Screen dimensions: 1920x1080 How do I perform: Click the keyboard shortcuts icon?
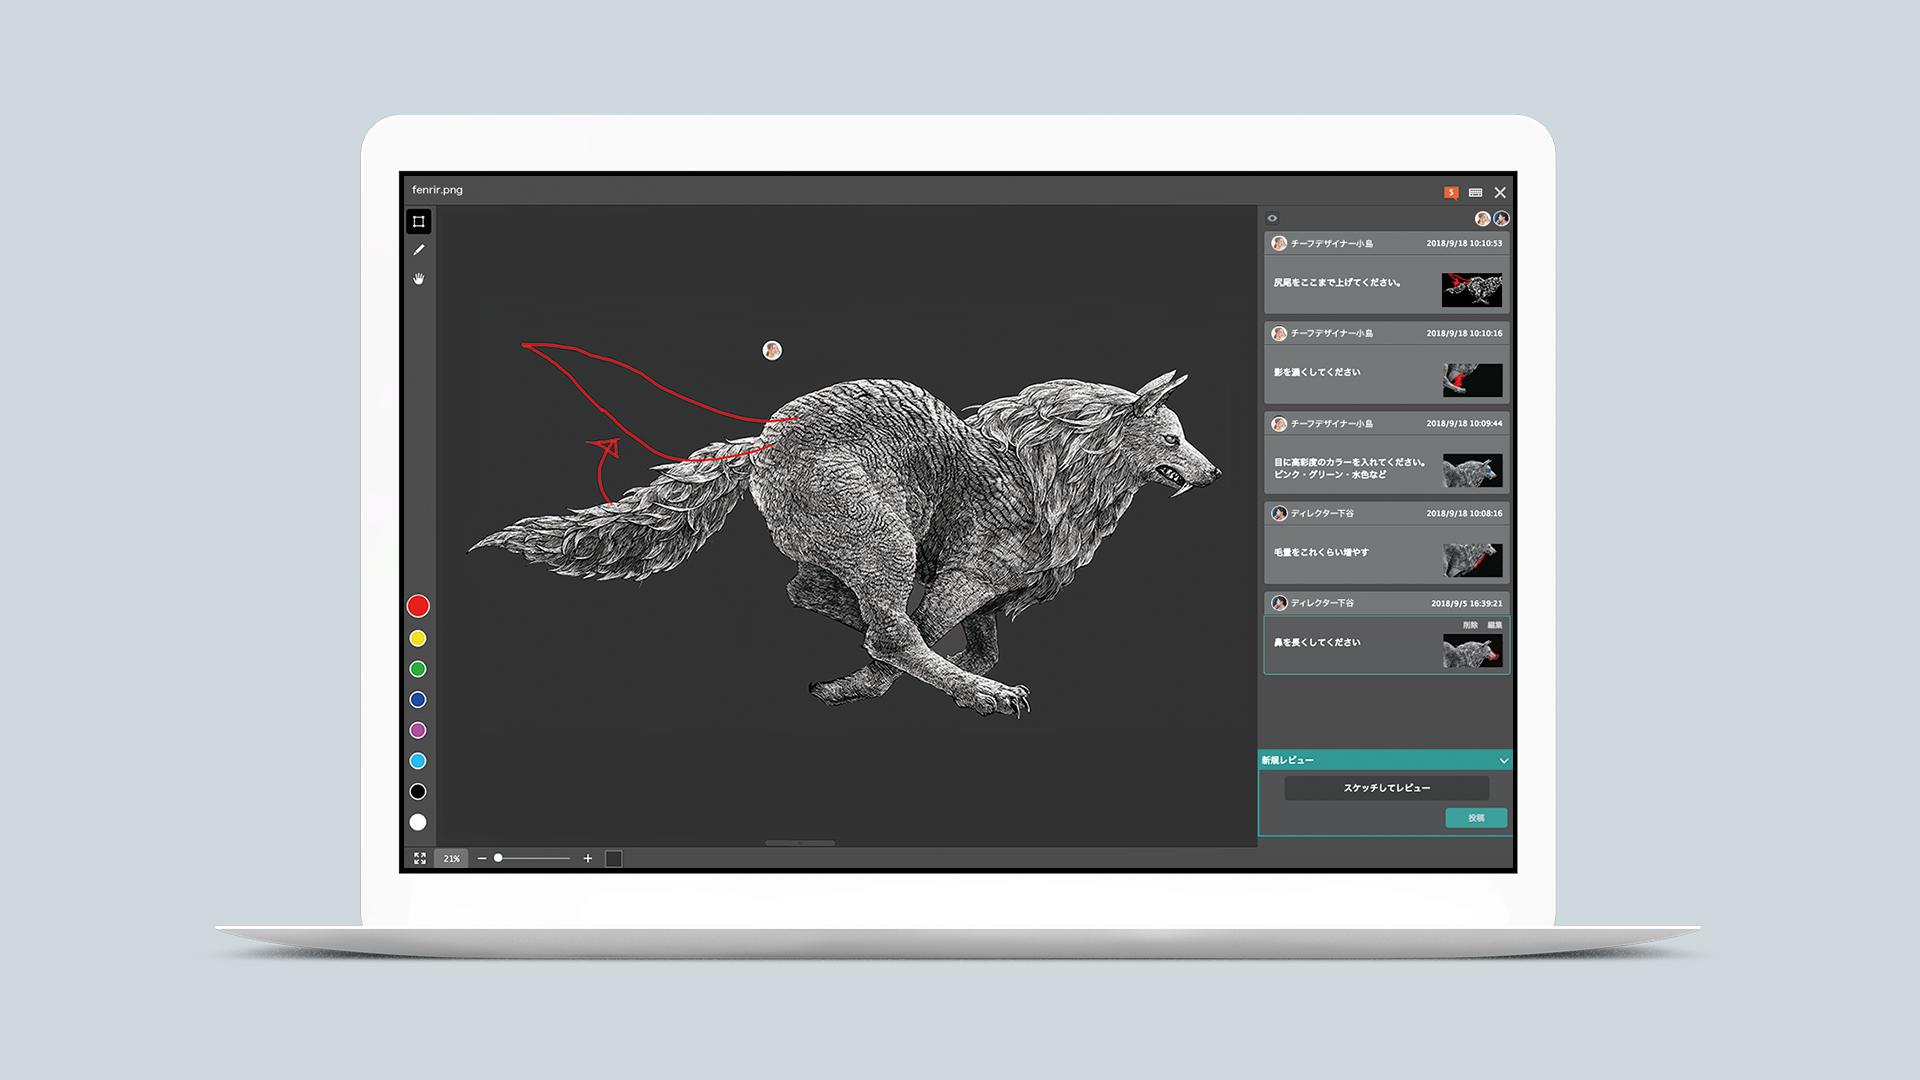[x=1475, y=192]
